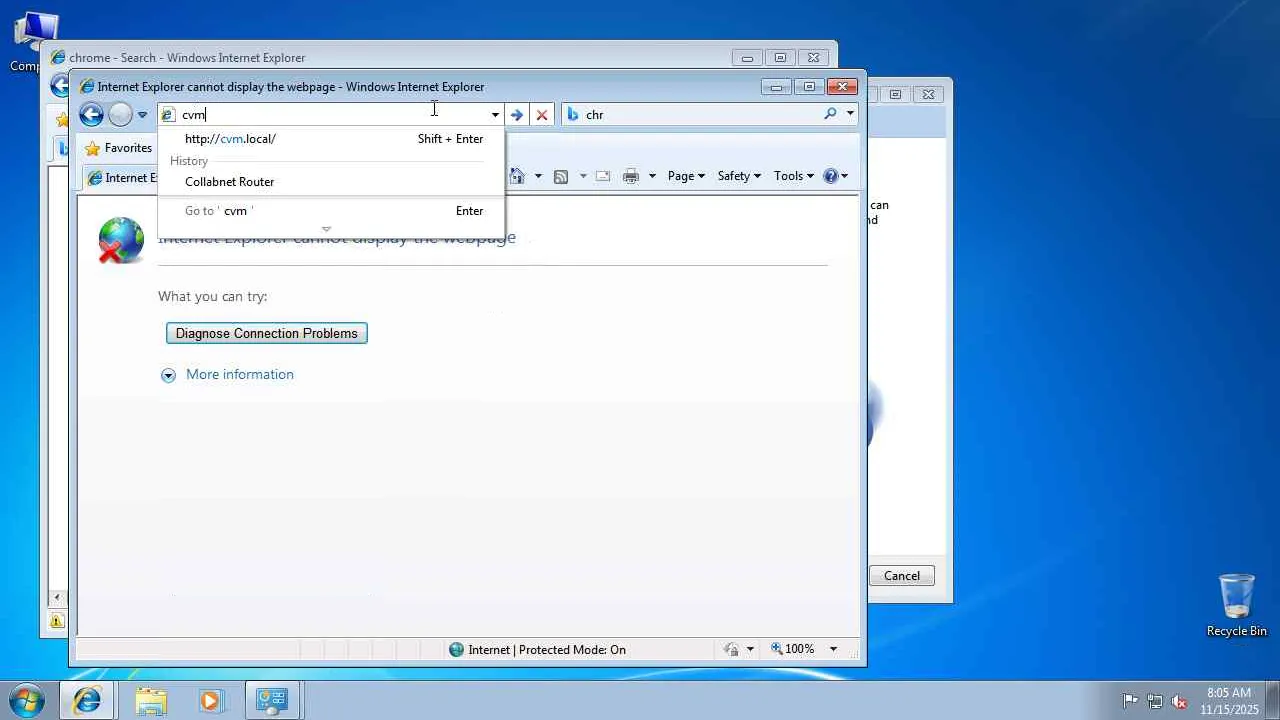Viewport: 1280px width, 720px height.
Task: Click the IE logo in the front window title bar
Action: pos(87,87)
